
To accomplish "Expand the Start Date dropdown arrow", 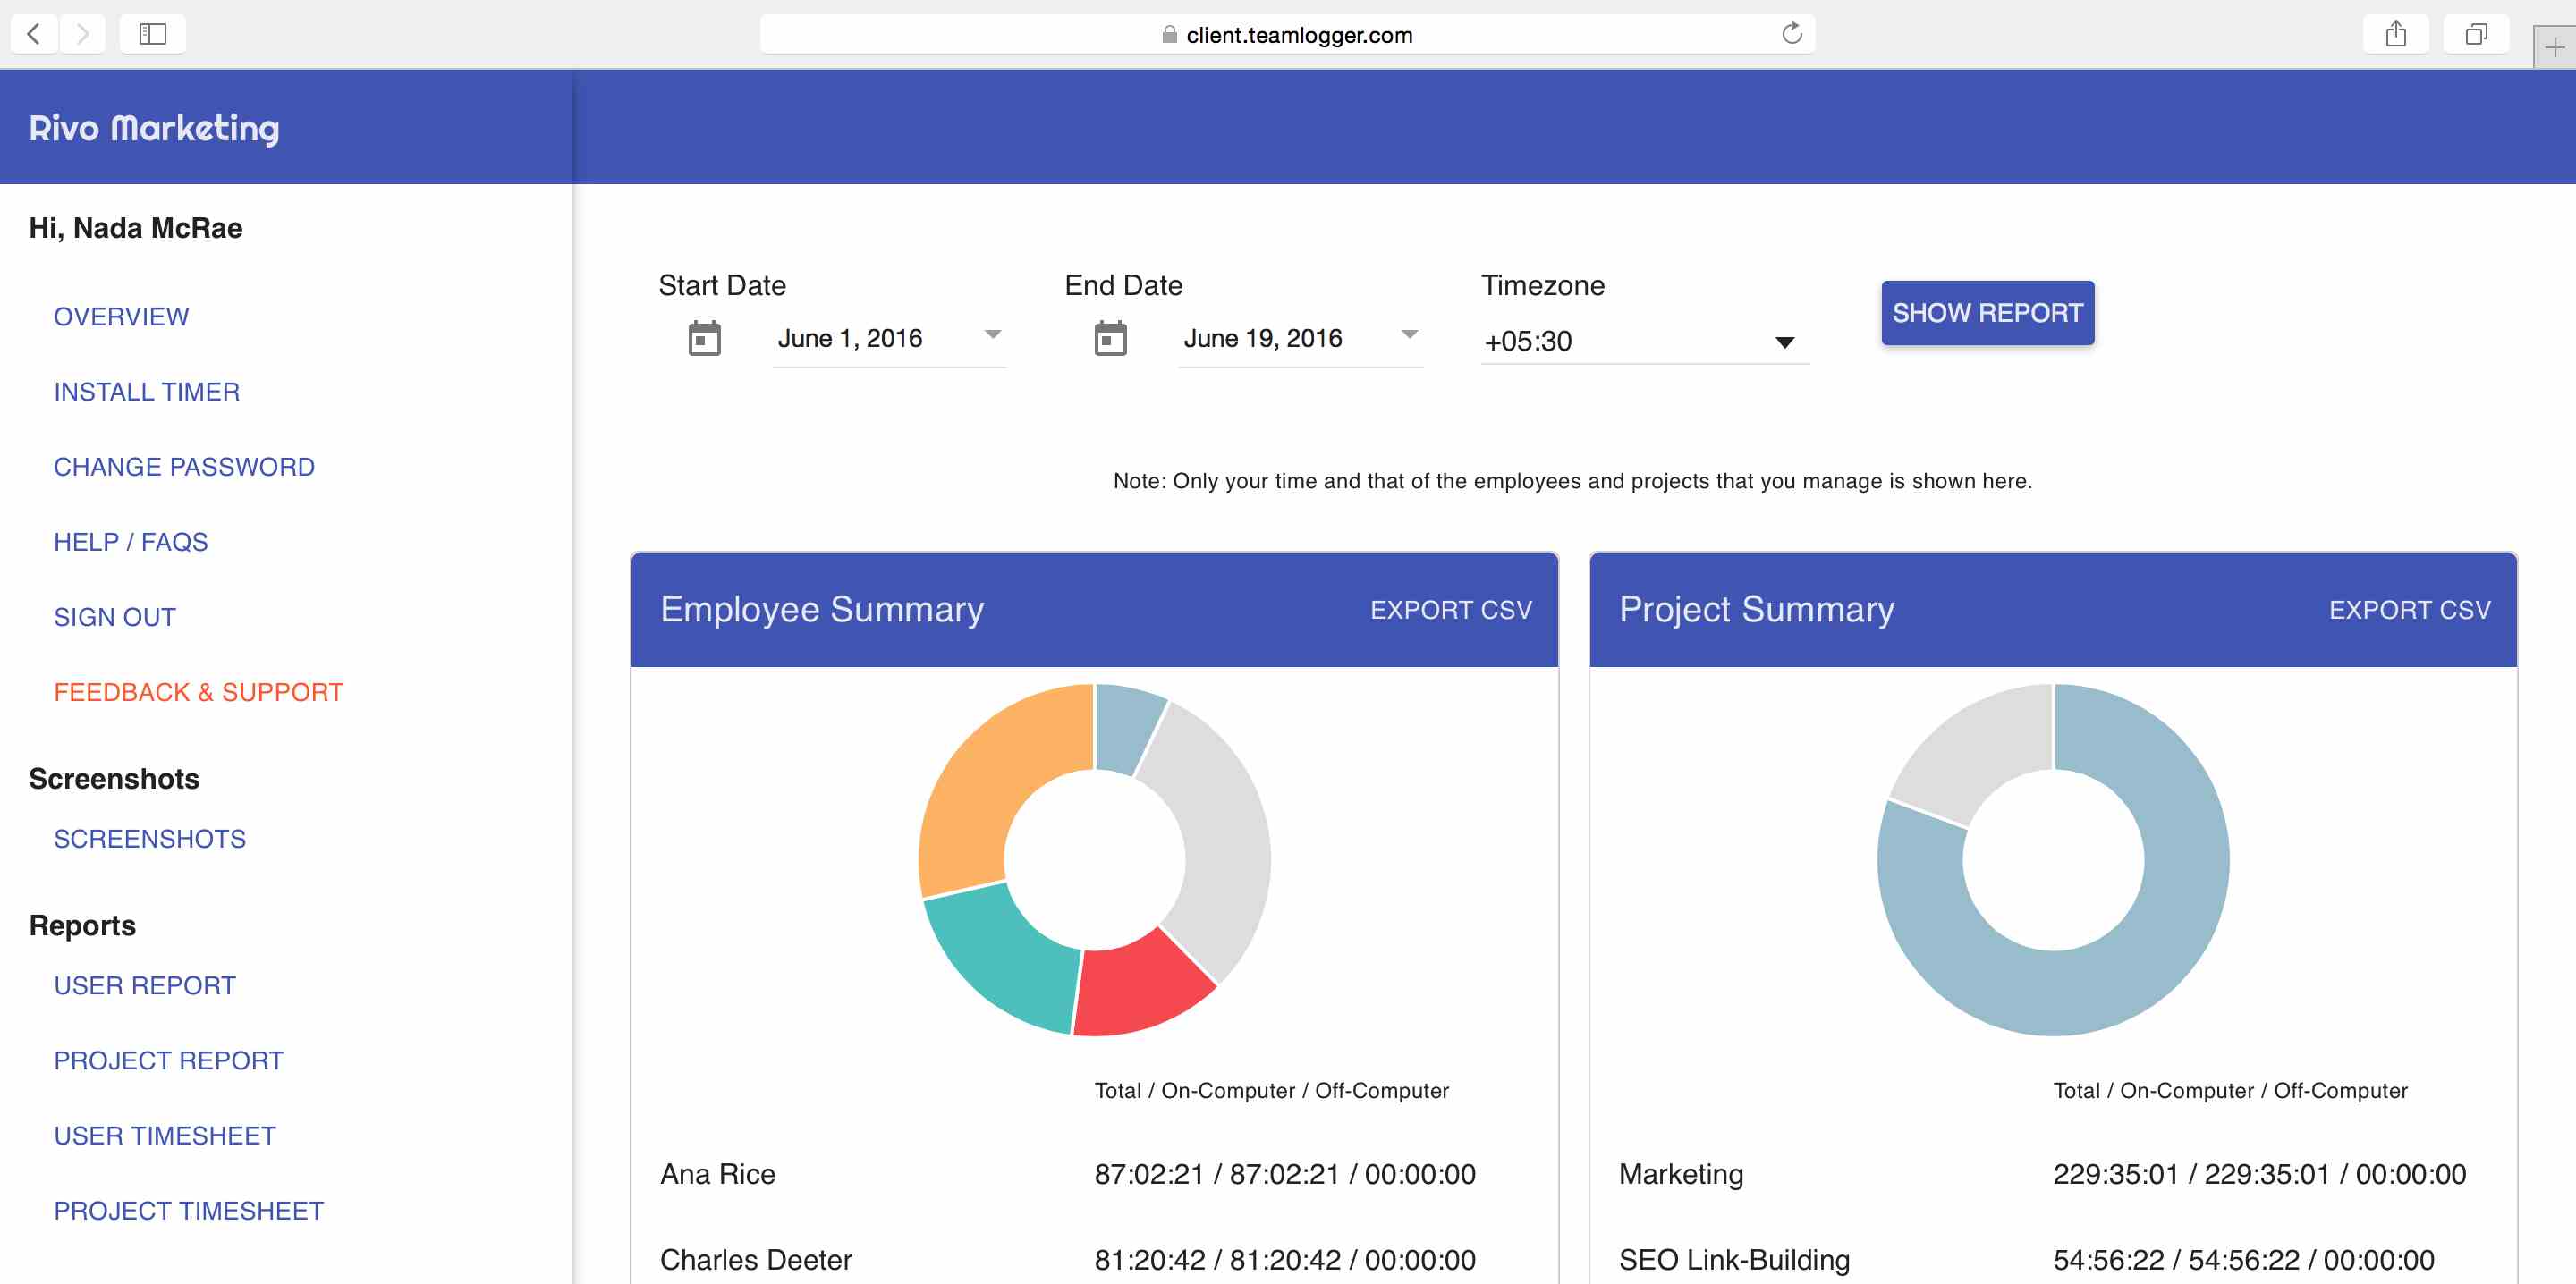I will [992, 335].
